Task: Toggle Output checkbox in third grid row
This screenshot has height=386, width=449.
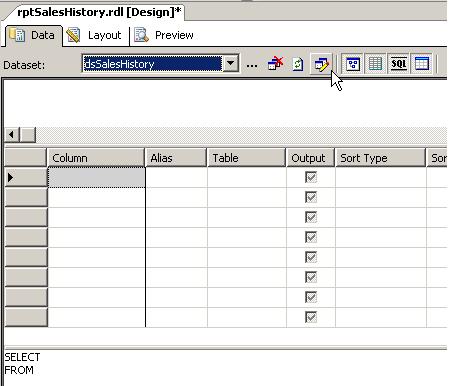Action: click(311, 217)
